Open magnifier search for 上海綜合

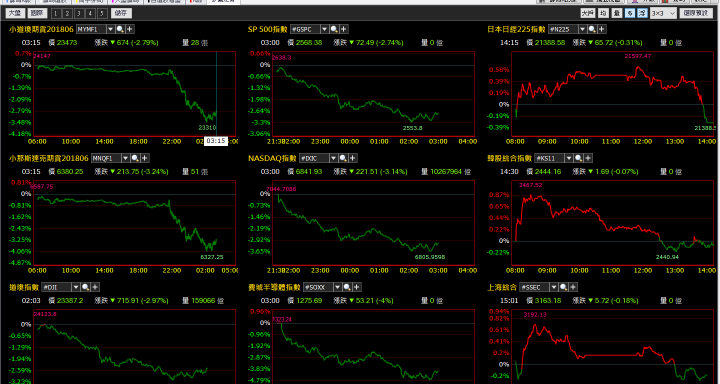click(563, 288)
